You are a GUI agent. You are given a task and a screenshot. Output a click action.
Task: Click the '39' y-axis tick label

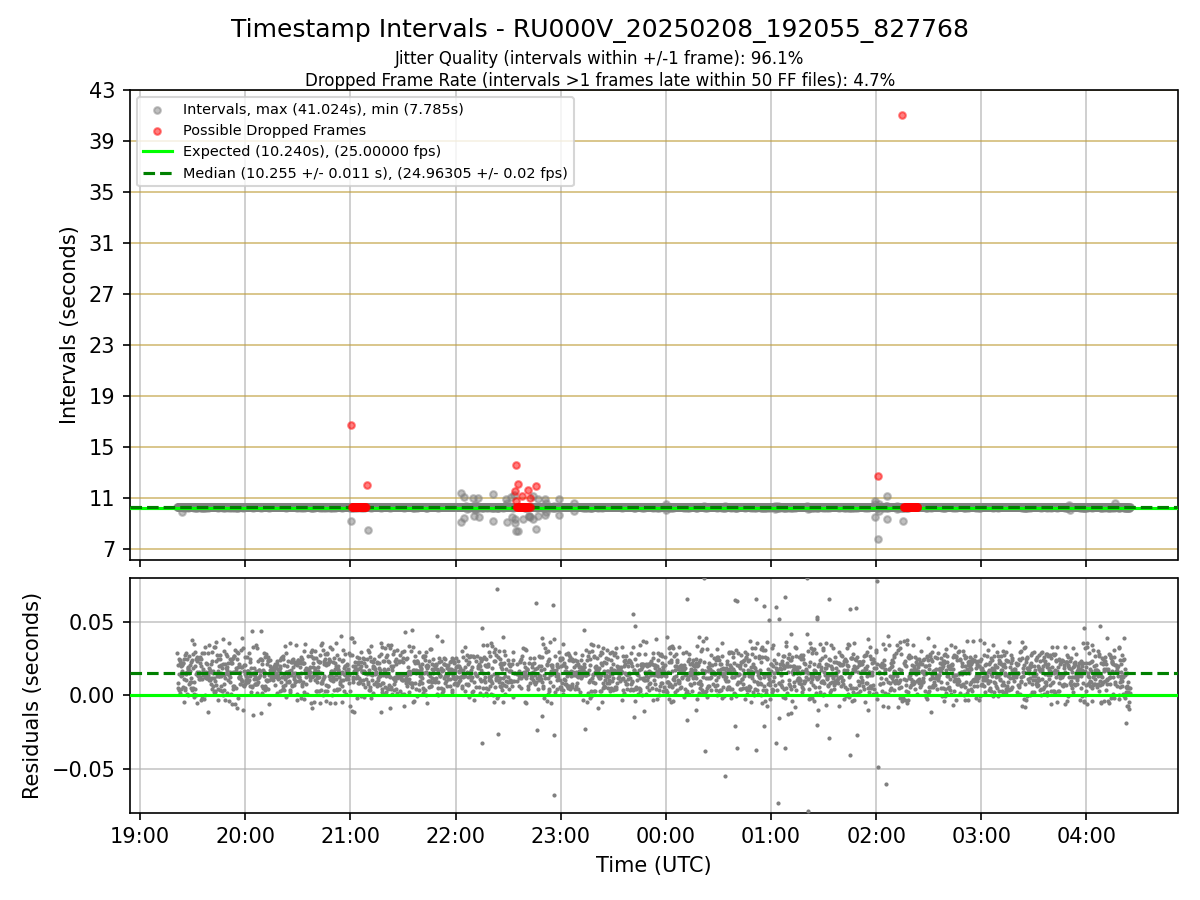[102, 141]
